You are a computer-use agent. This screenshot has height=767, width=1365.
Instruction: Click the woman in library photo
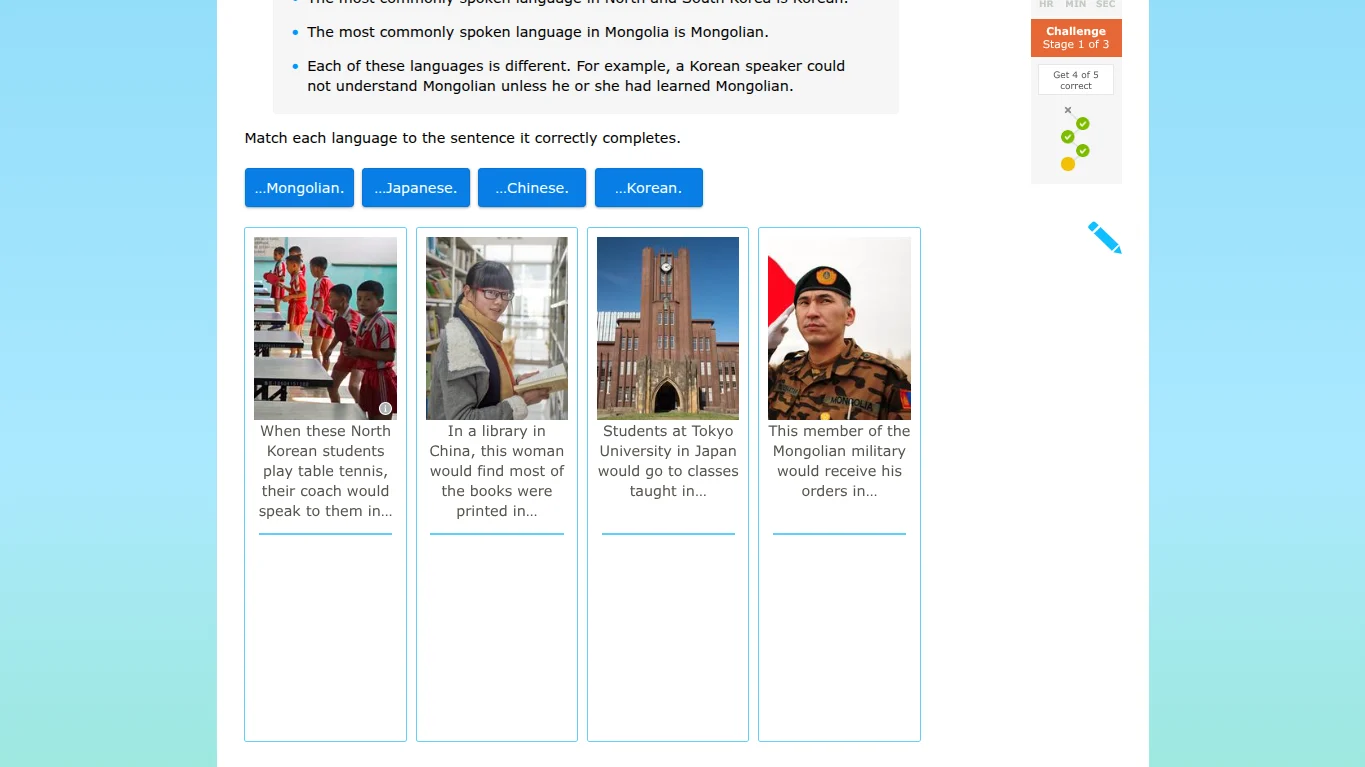[497, 328]
